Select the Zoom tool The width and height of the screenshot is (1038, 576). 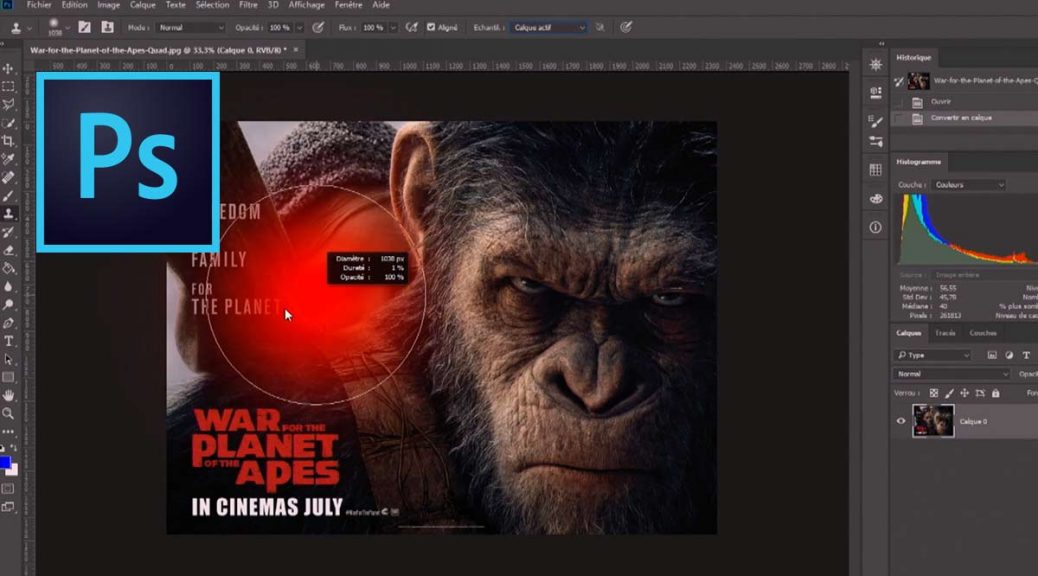[x=8, y=414]
